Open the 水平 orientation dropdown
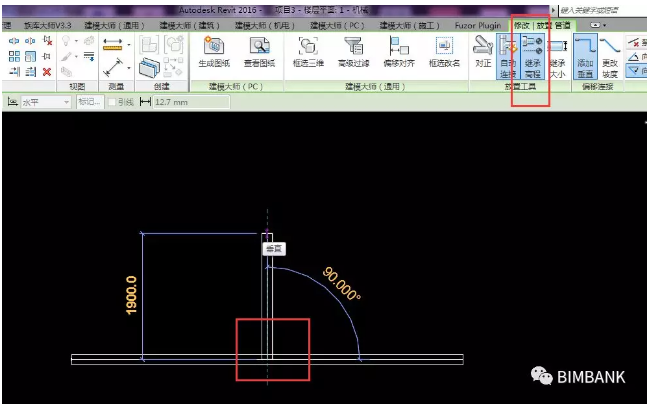The width and height of the screenshot is (653, 408). (x=46, y=102)
